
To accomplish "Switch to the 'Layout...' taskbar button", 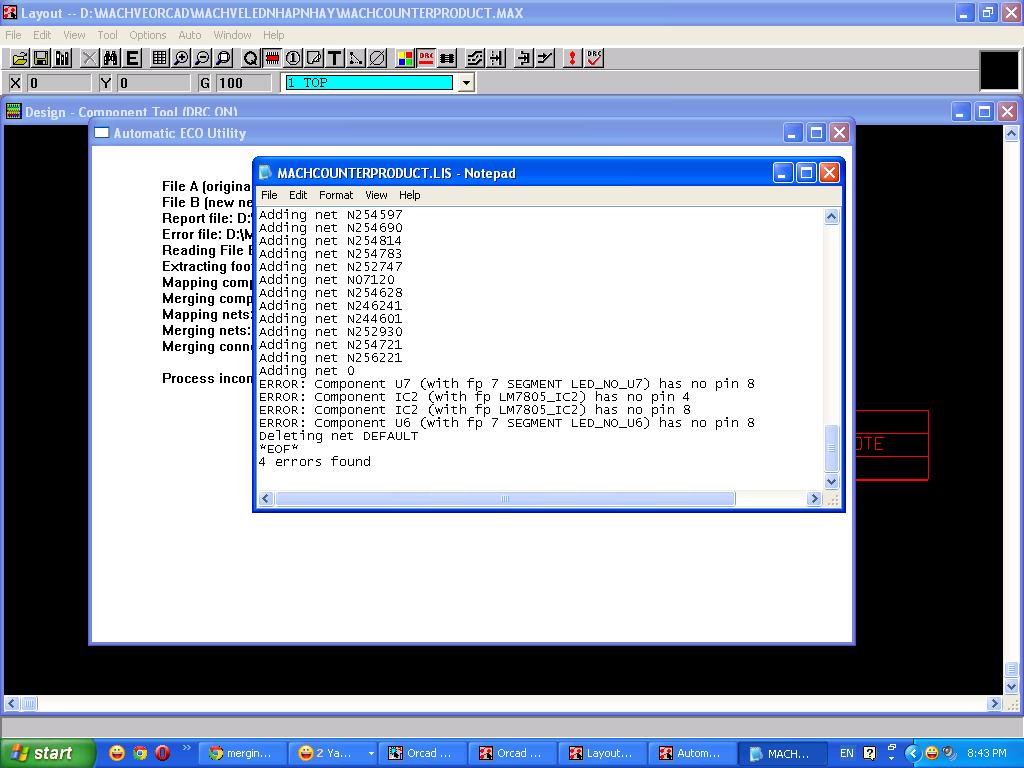I will click(x=603, y=753).
